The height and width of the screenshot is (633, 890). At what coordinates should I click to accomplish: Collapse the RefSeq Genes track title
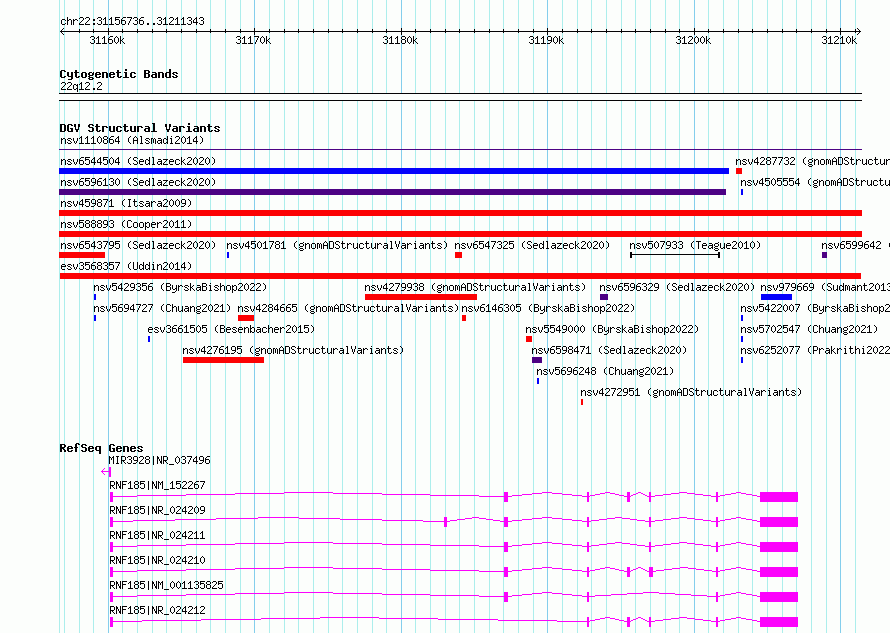coord(101,448)
